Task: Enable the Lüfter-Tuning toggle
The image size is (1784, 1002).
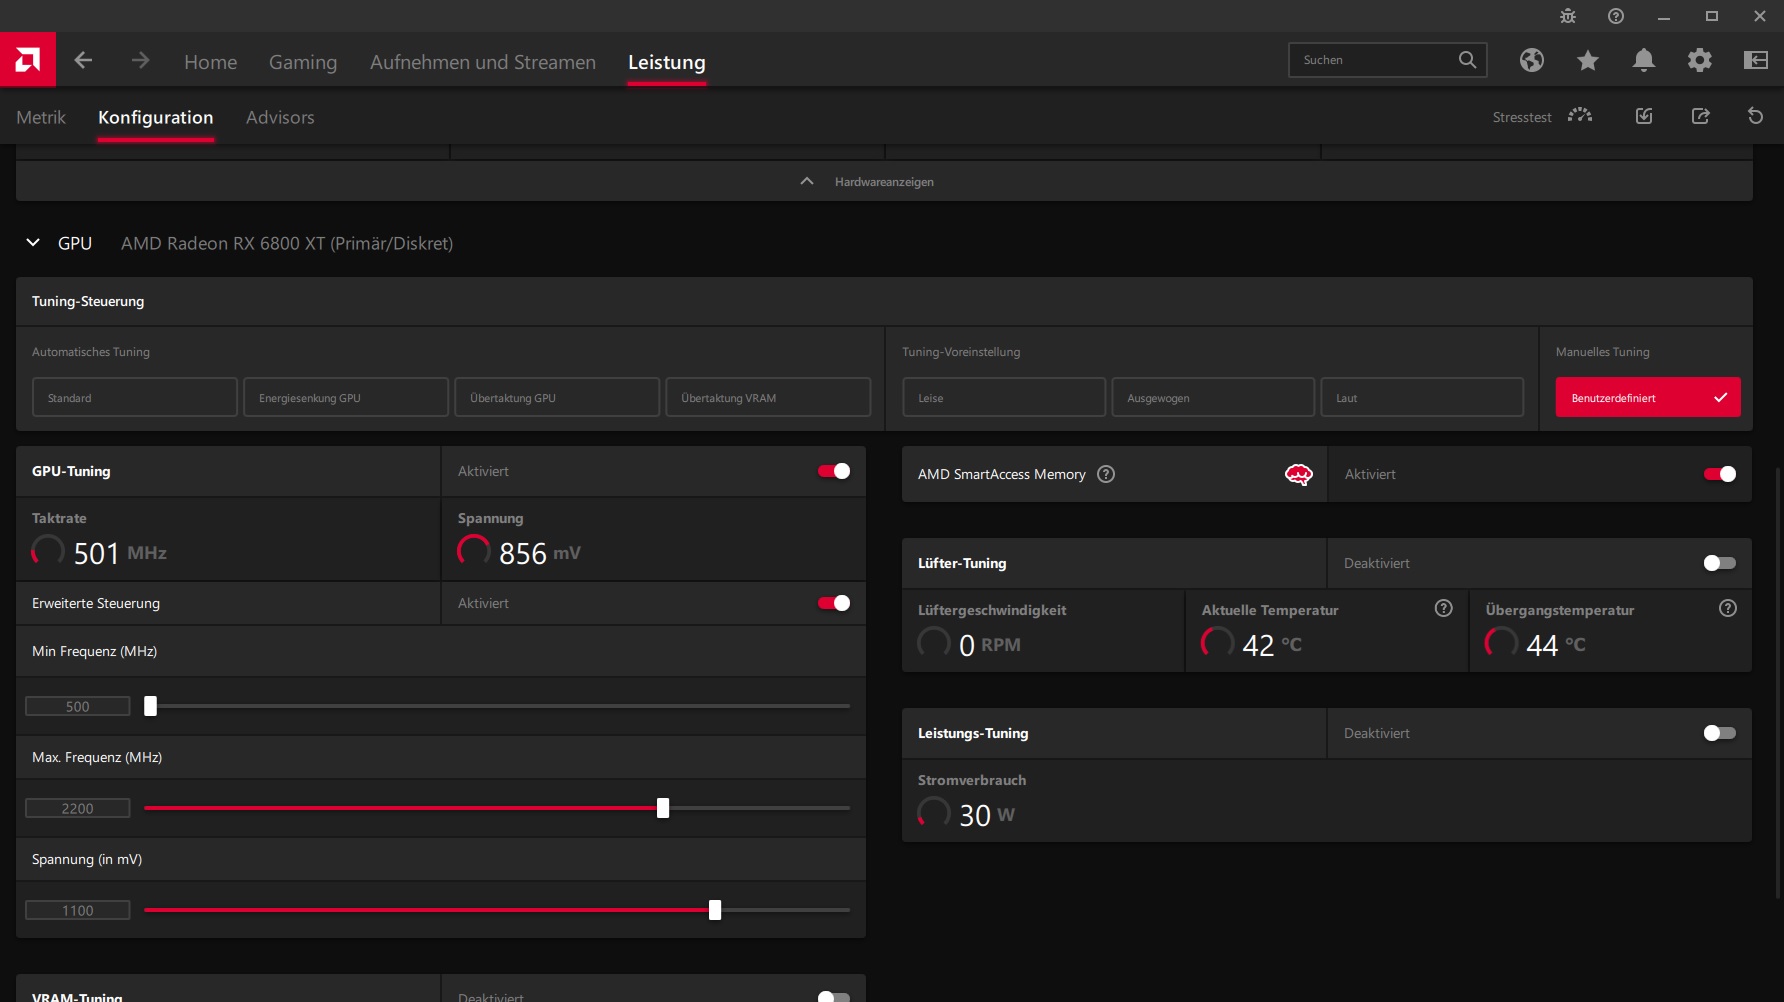Action: point(1719,563)
